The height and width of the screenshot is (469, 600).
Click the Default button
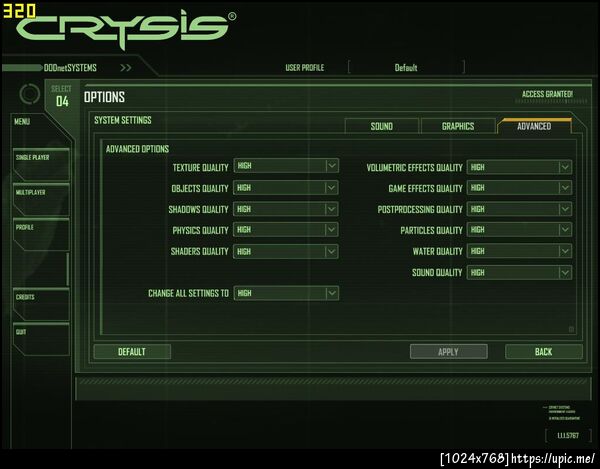pos(132,352)
